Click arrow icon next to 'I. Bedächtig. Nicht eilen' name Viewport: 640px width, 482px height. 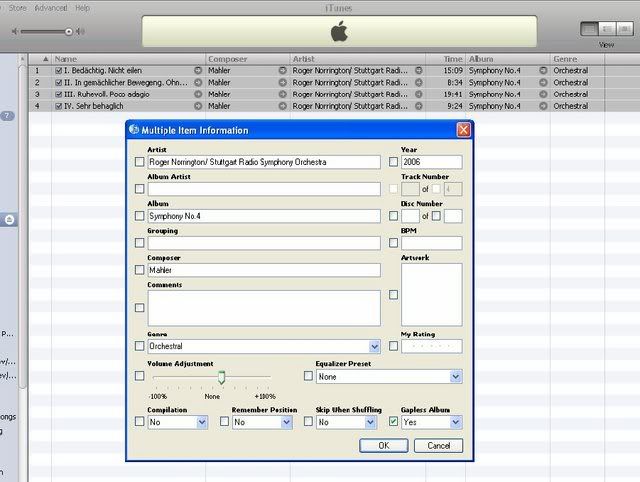[x=198, y=71]
